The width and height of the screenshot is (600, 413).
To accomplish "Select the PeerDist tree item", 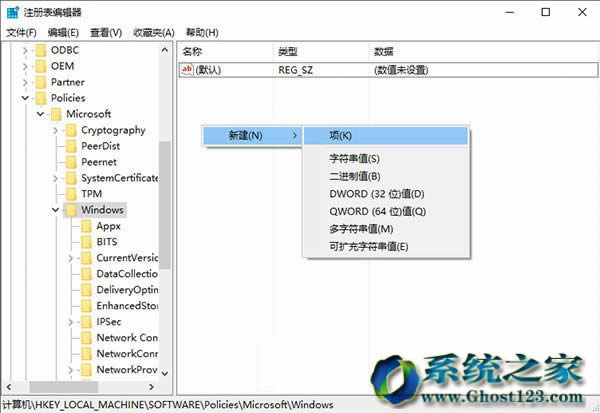I will (102, 146).
